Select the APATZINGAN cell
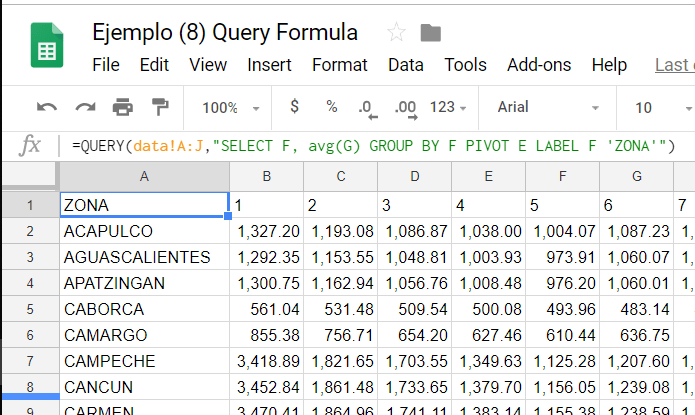Viewport: 695px width, 415px height. (144, 283)
